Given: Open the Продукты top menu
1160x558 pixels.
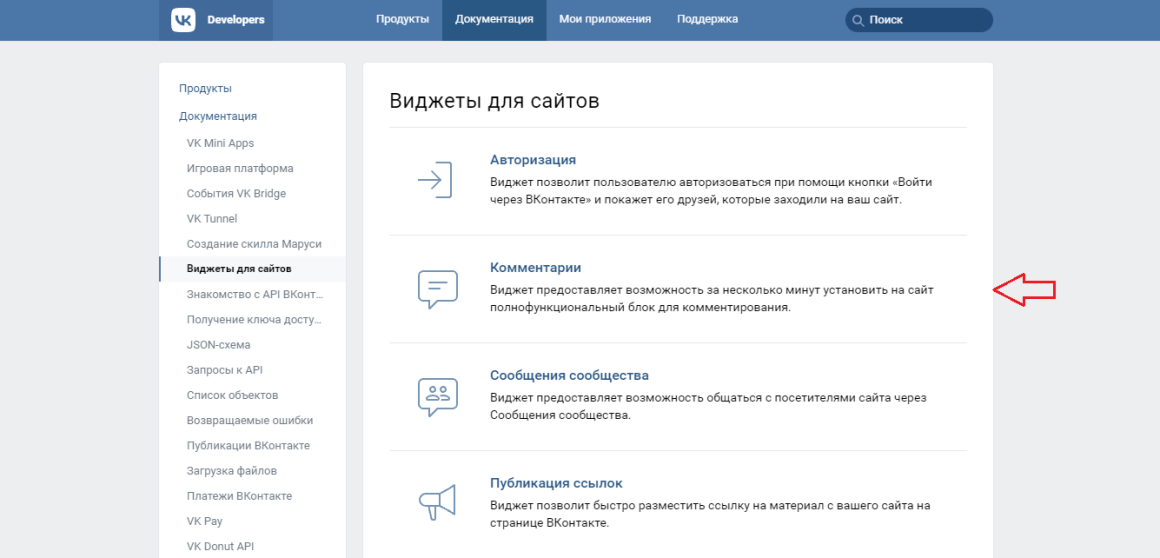Looking at the screenshot, I should tap(402, 20).
